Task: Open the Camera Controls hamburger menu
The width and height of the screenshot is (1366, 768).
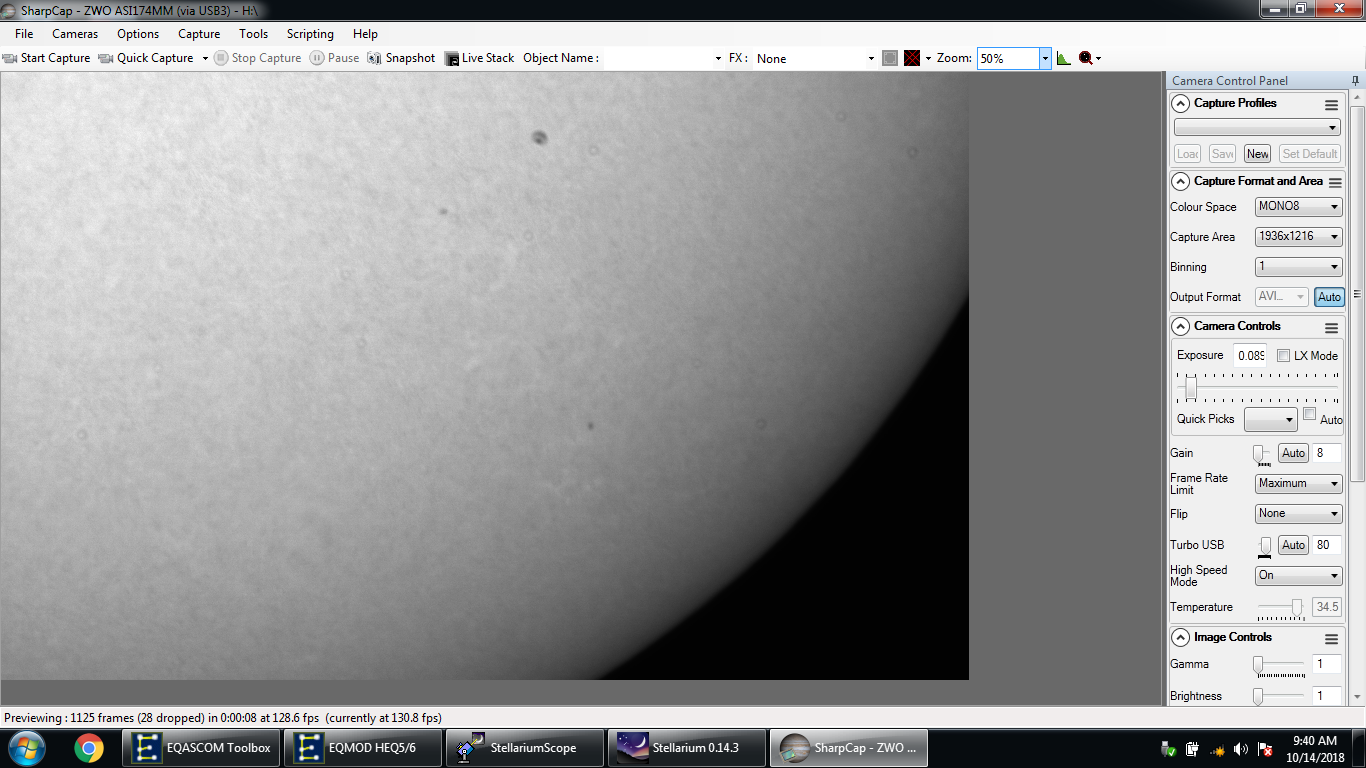Action: [x=1331, y=328]
